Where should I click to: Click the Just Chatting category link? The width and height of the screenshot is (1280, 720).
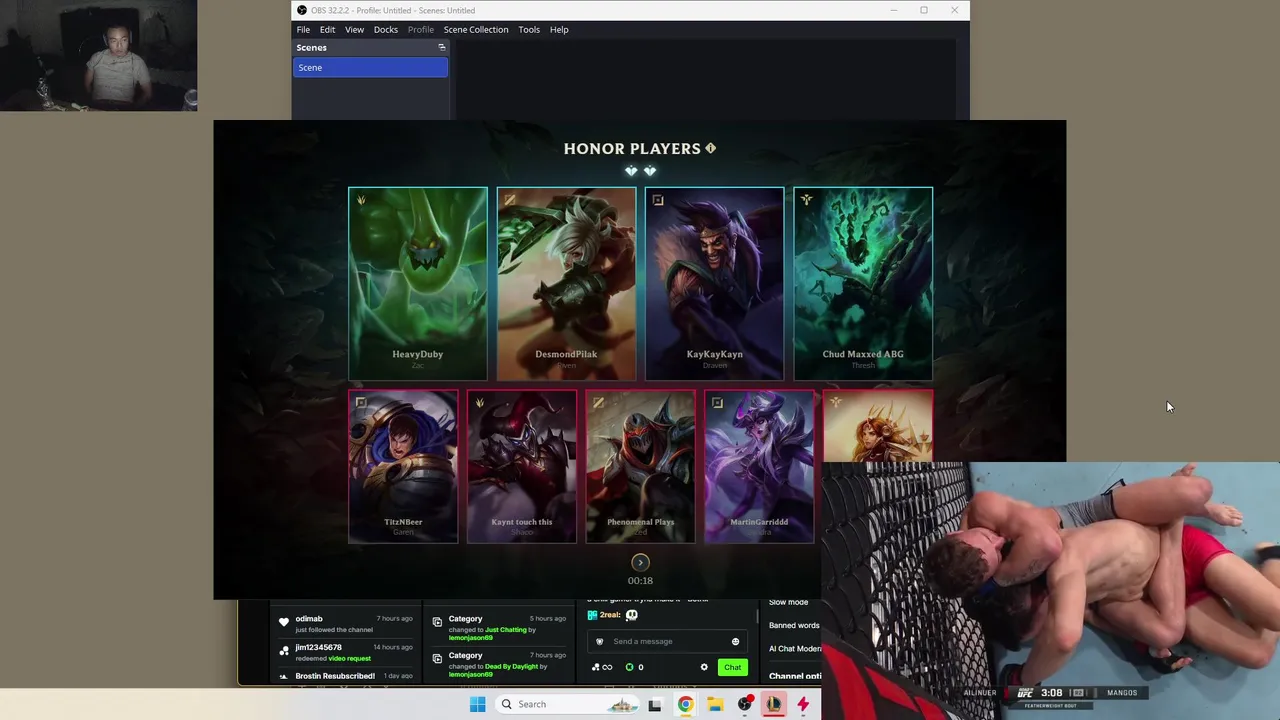click(506, 630)
